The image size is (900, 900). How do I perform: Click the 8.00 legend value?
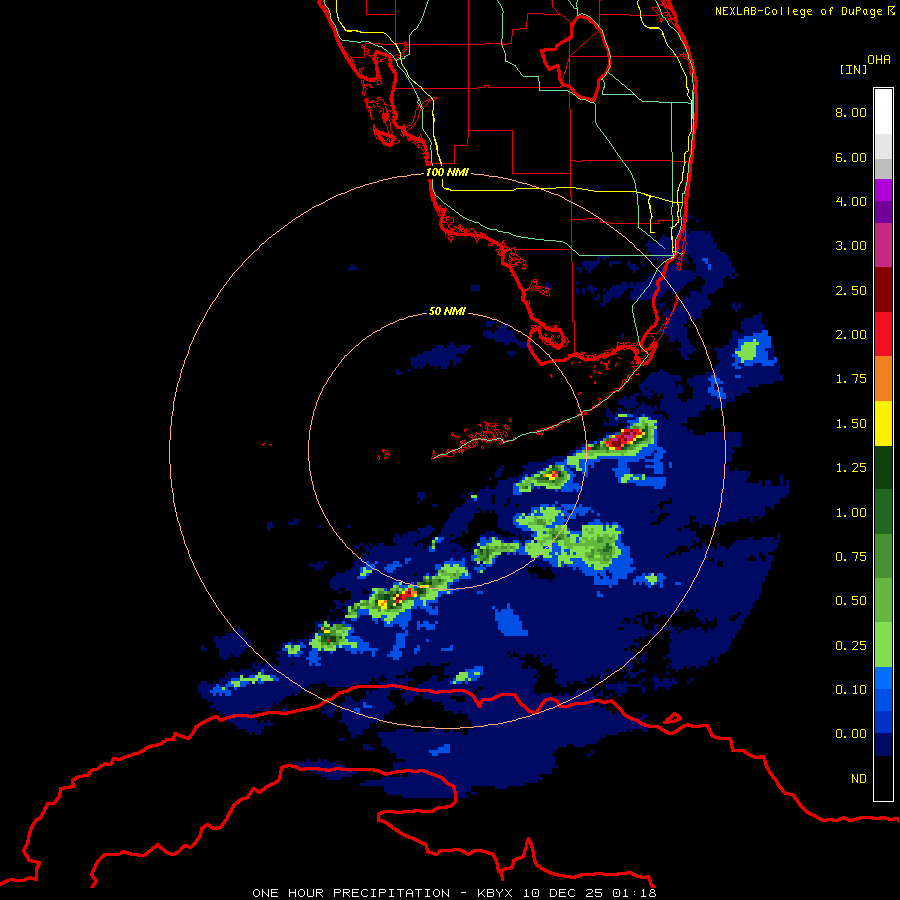click(851, 112)
